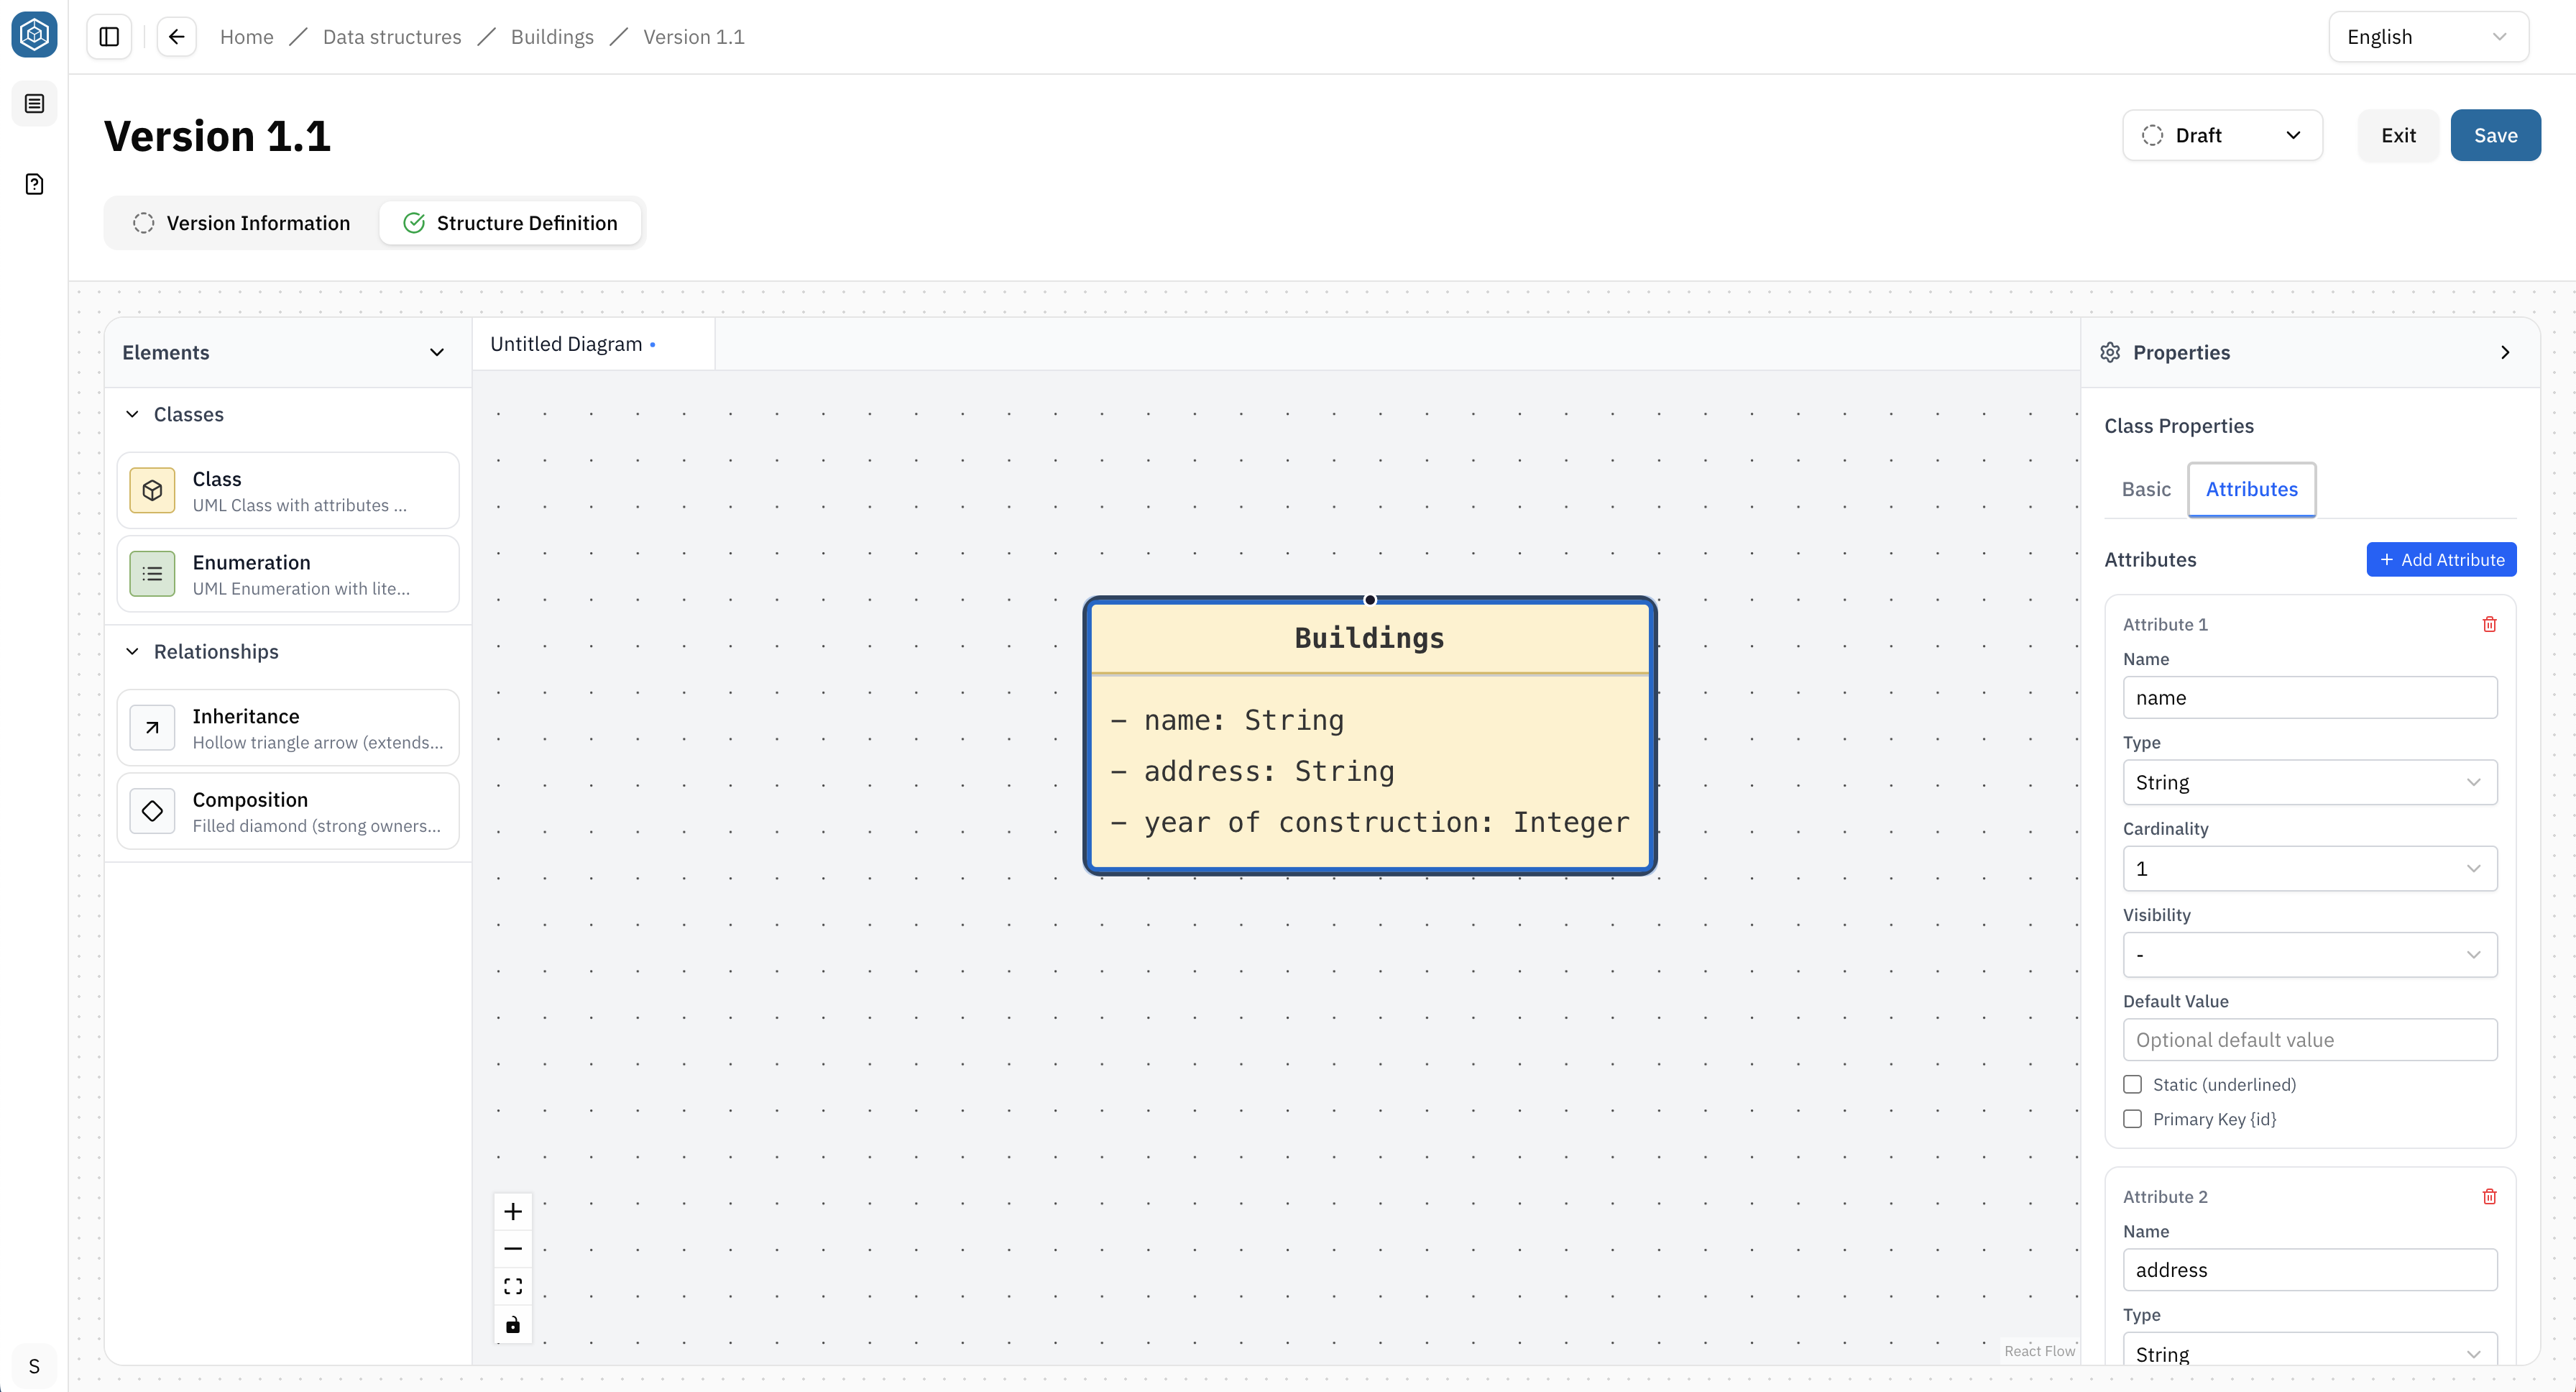The width and height of the screenshot is (2576, 1392).
Task: Zoom out on the canvas
Action: 513,1248
